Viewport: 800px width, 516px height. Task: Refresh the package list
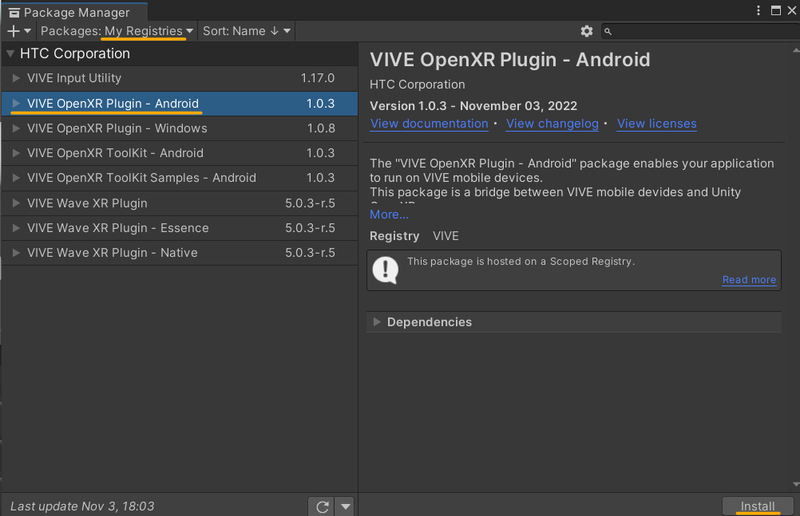(322, 507)
